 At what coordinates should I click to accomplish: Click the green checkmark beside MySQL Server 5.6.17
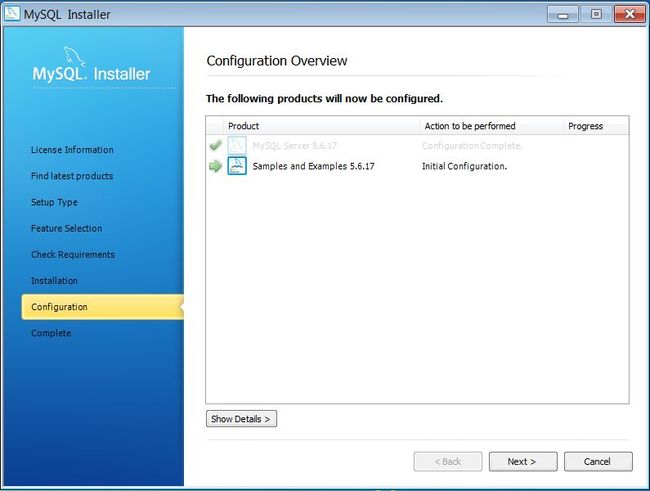tap(216, 146)
